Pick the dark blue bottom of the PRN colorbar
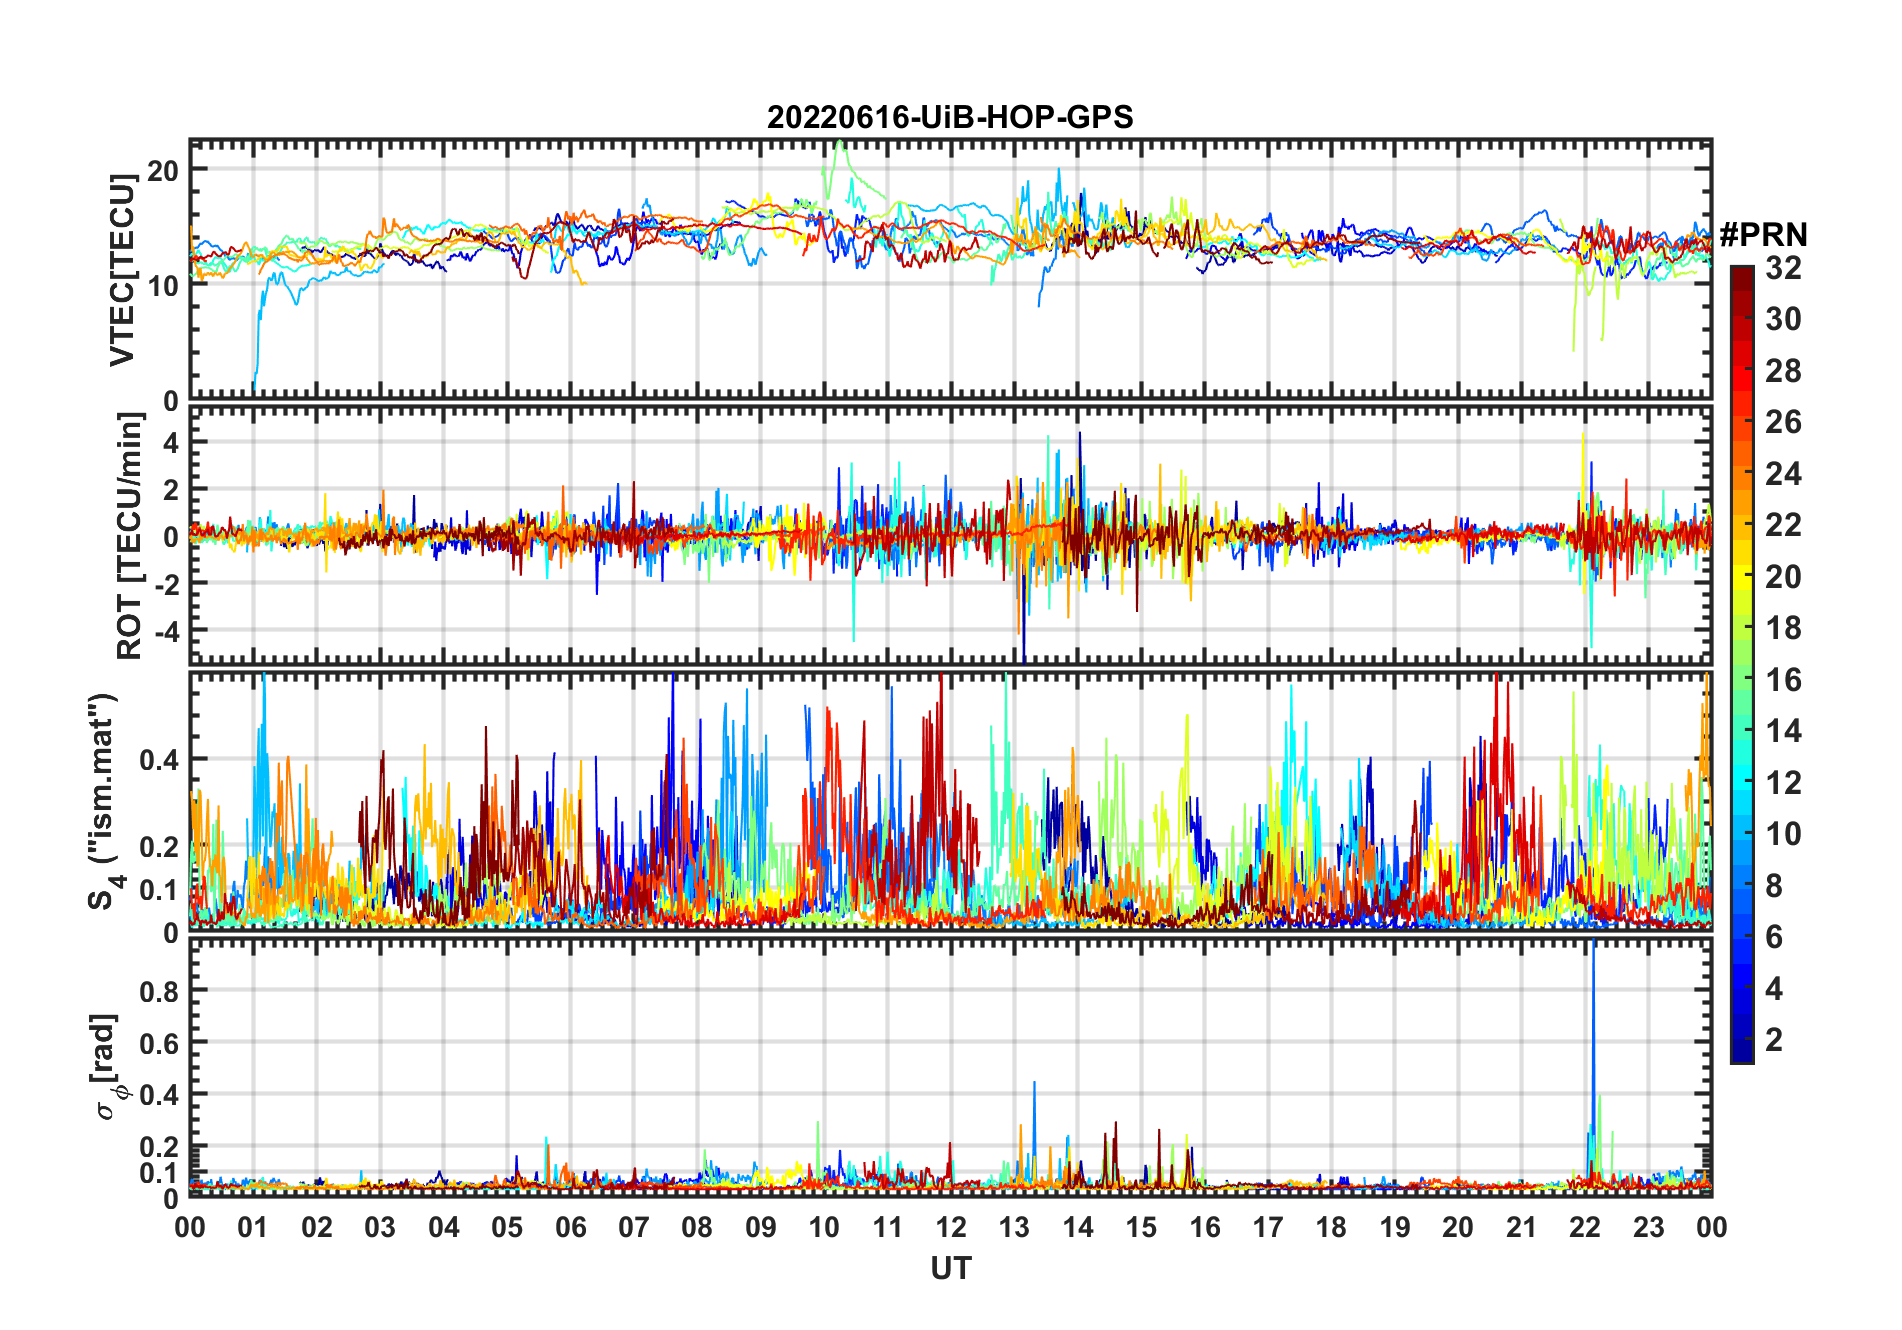This screenshot has width=1902, height=1330. pos(1741,1053)
